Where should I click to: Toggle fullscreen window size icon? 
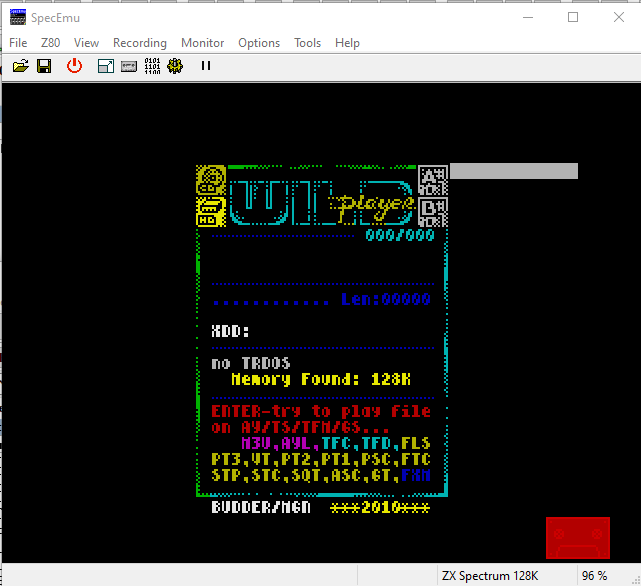point(105,66)
